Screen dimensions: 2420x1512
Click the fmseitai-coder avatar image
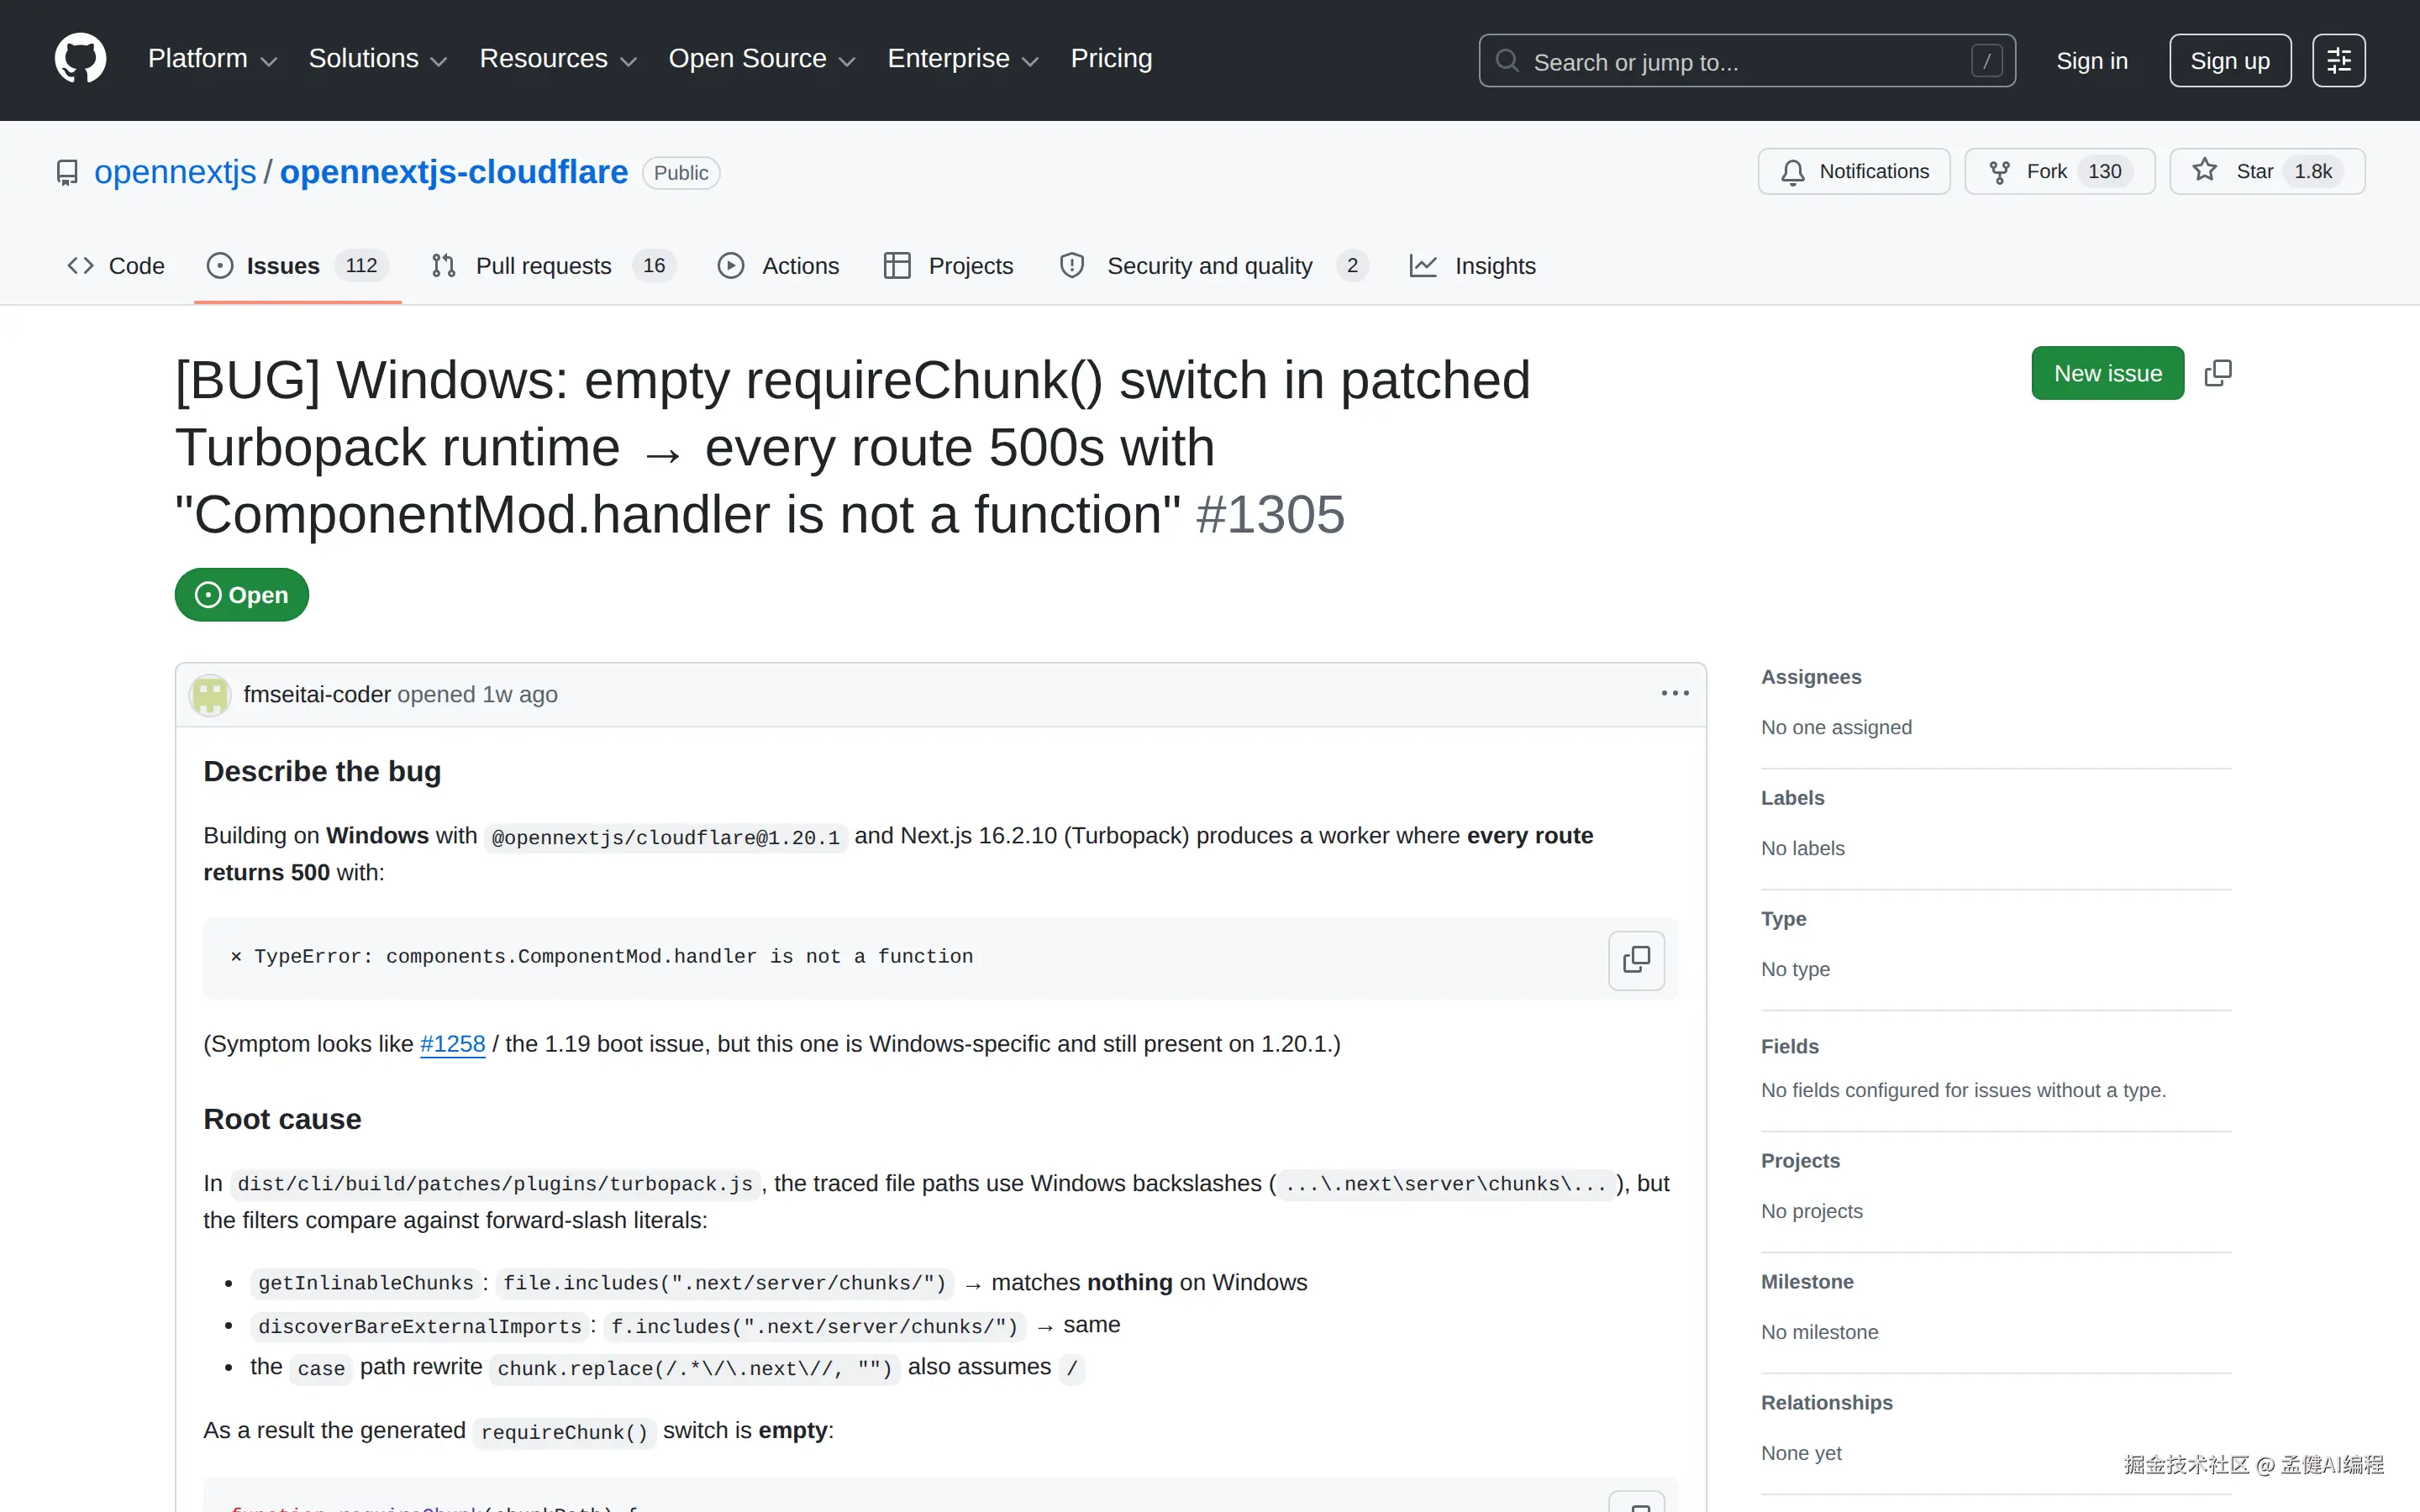(x=210, y=694)
